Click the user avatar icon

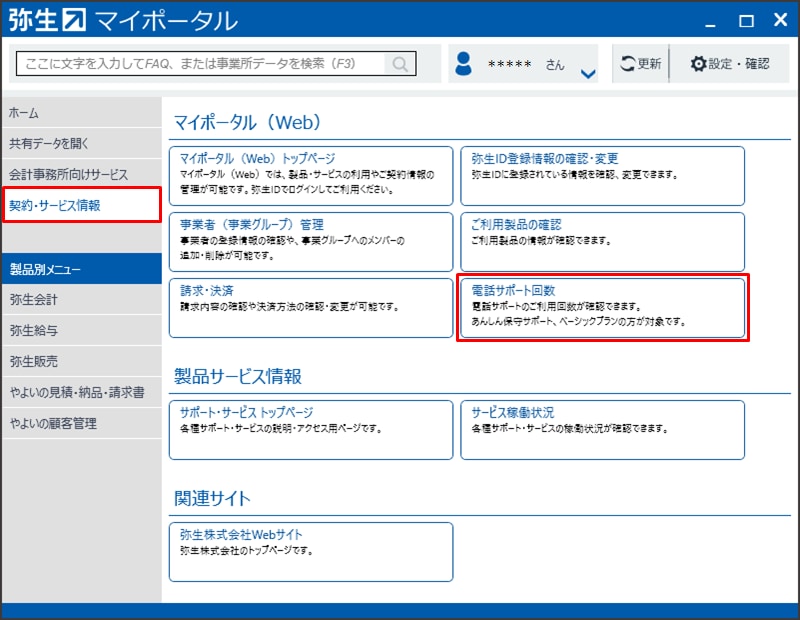click(x=463, y=64)
